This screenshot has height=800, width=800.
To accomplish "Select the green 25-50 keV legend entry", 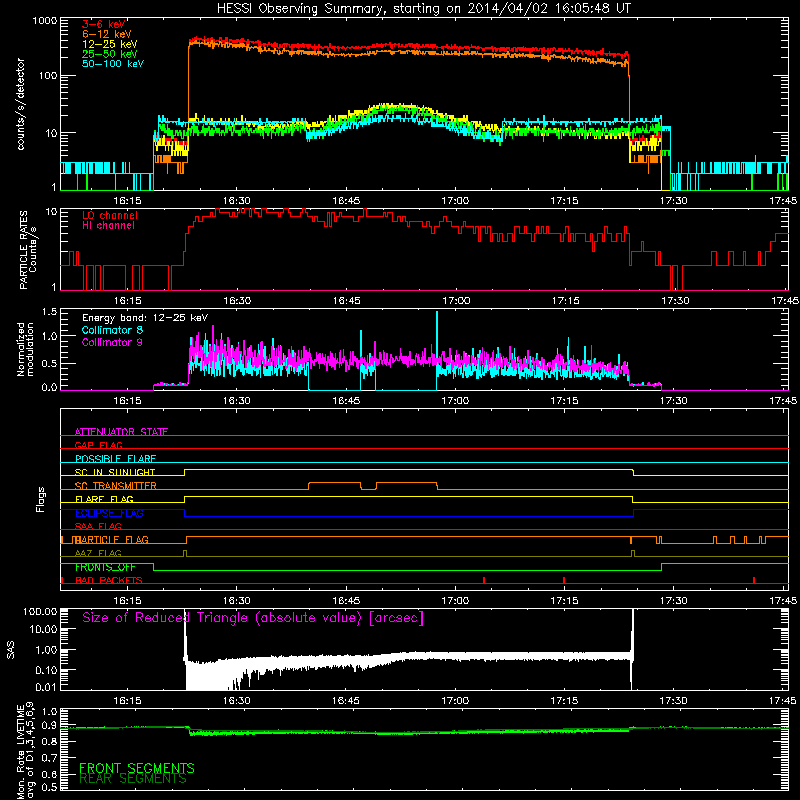I will coord(110,54).
